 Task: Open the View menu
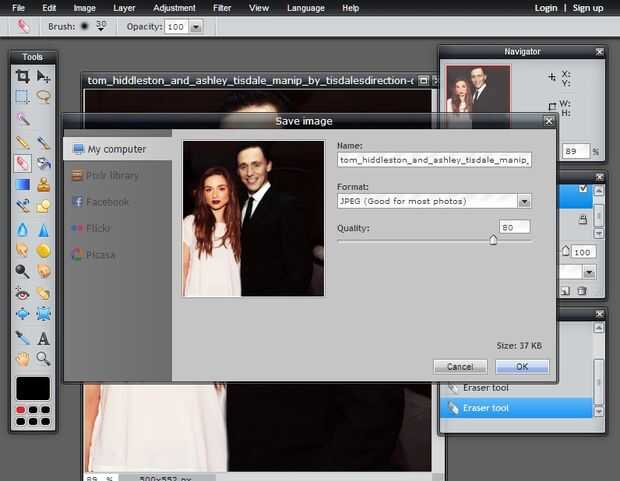point(259,8)
